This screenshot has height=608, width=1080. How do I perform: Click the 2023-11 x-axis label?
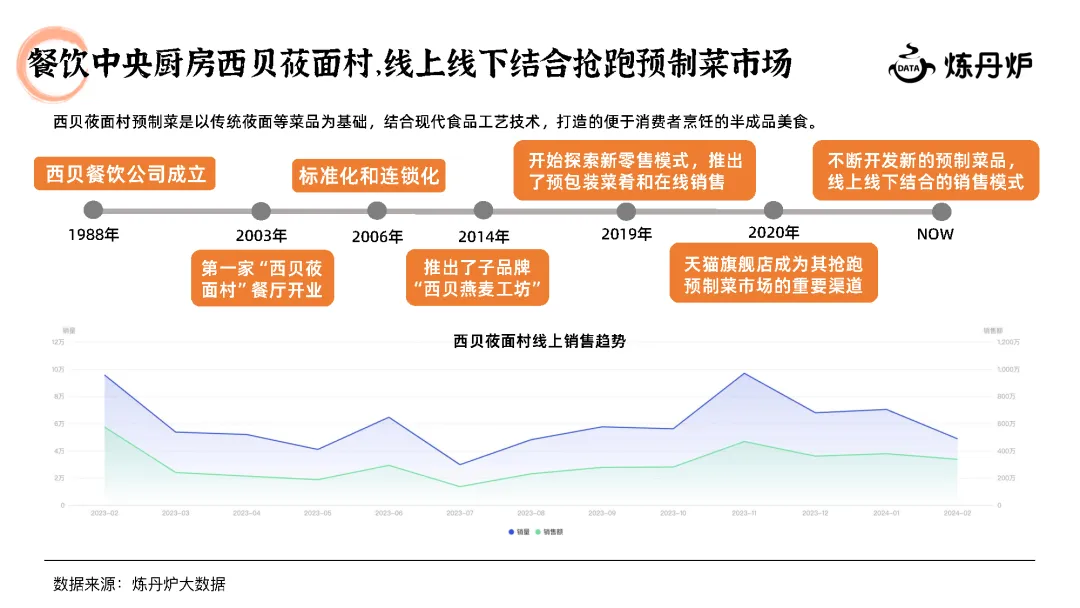744,513
